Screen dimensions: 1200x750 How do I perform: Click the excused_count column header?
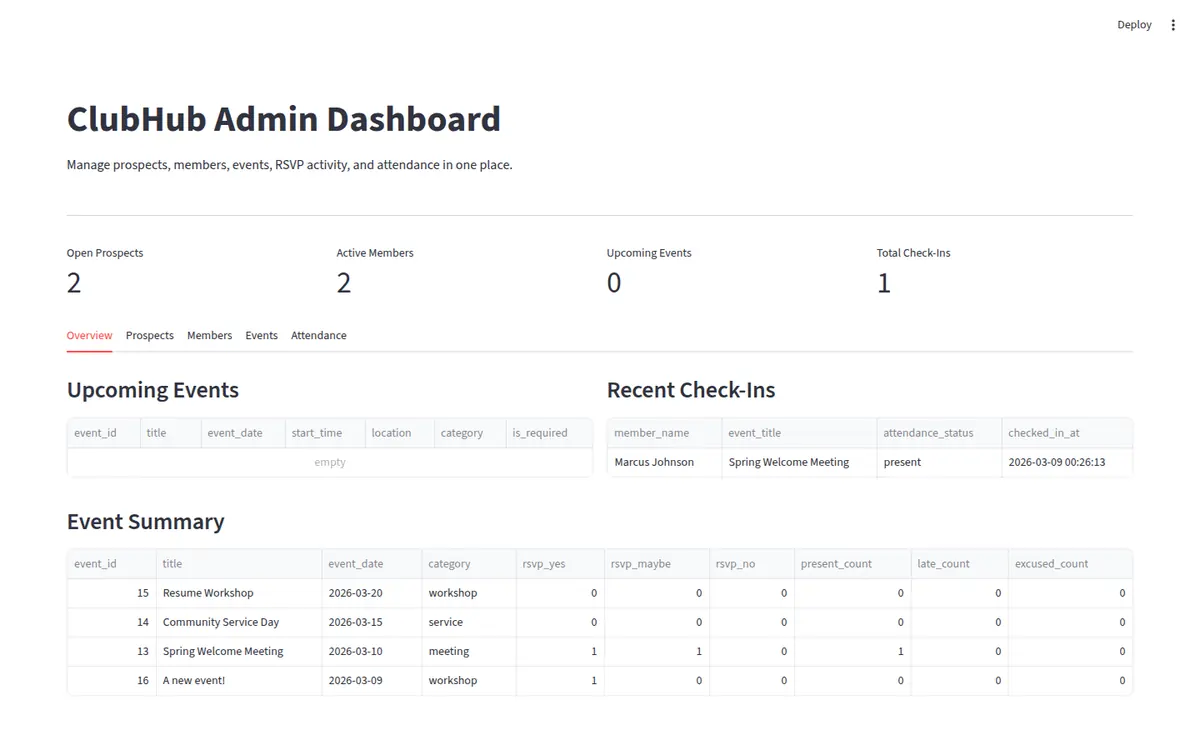tap(1070, 564)
